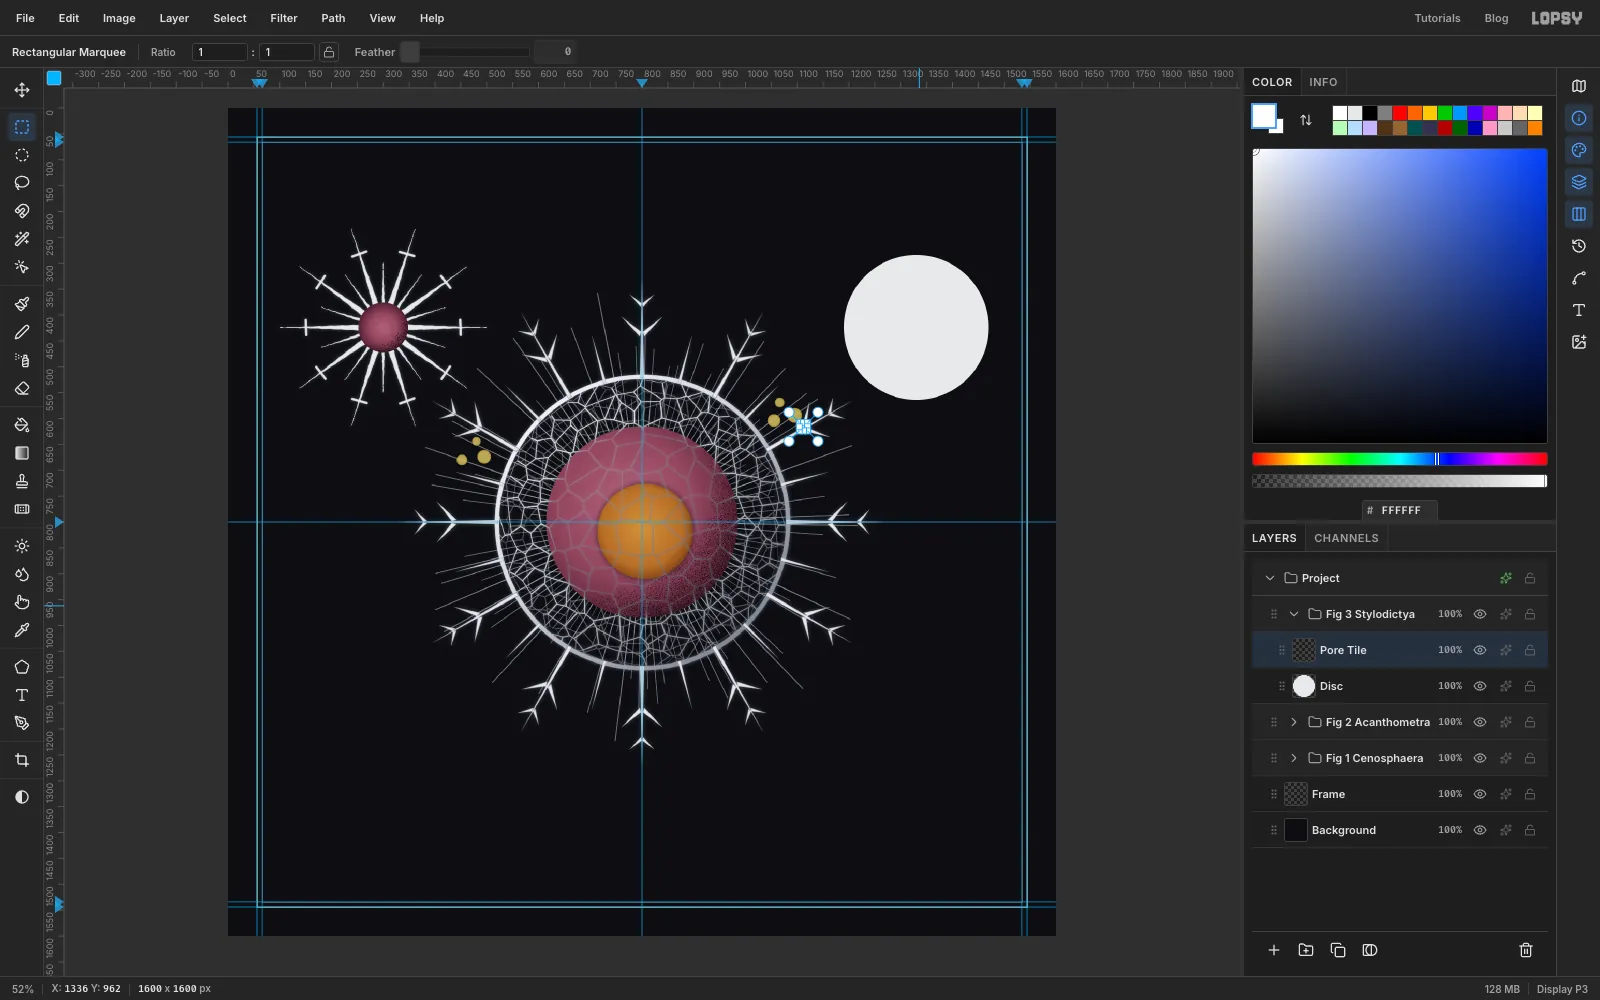The width and height of the screenshot is (1600, 1000).
Task: Select the Magic Wand tool
Action: tap(22, 239)
